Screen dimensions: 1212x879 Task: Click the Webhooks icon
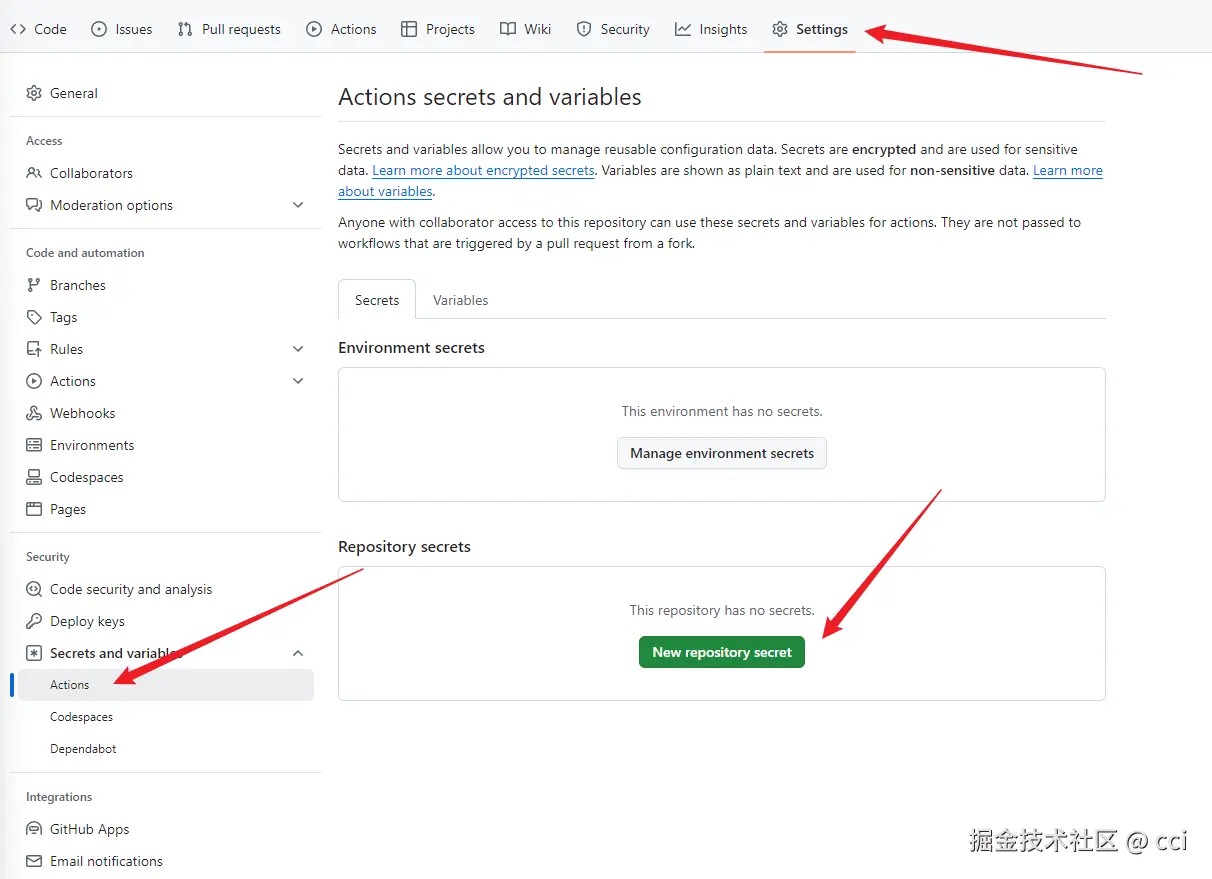tap(34, 413)
